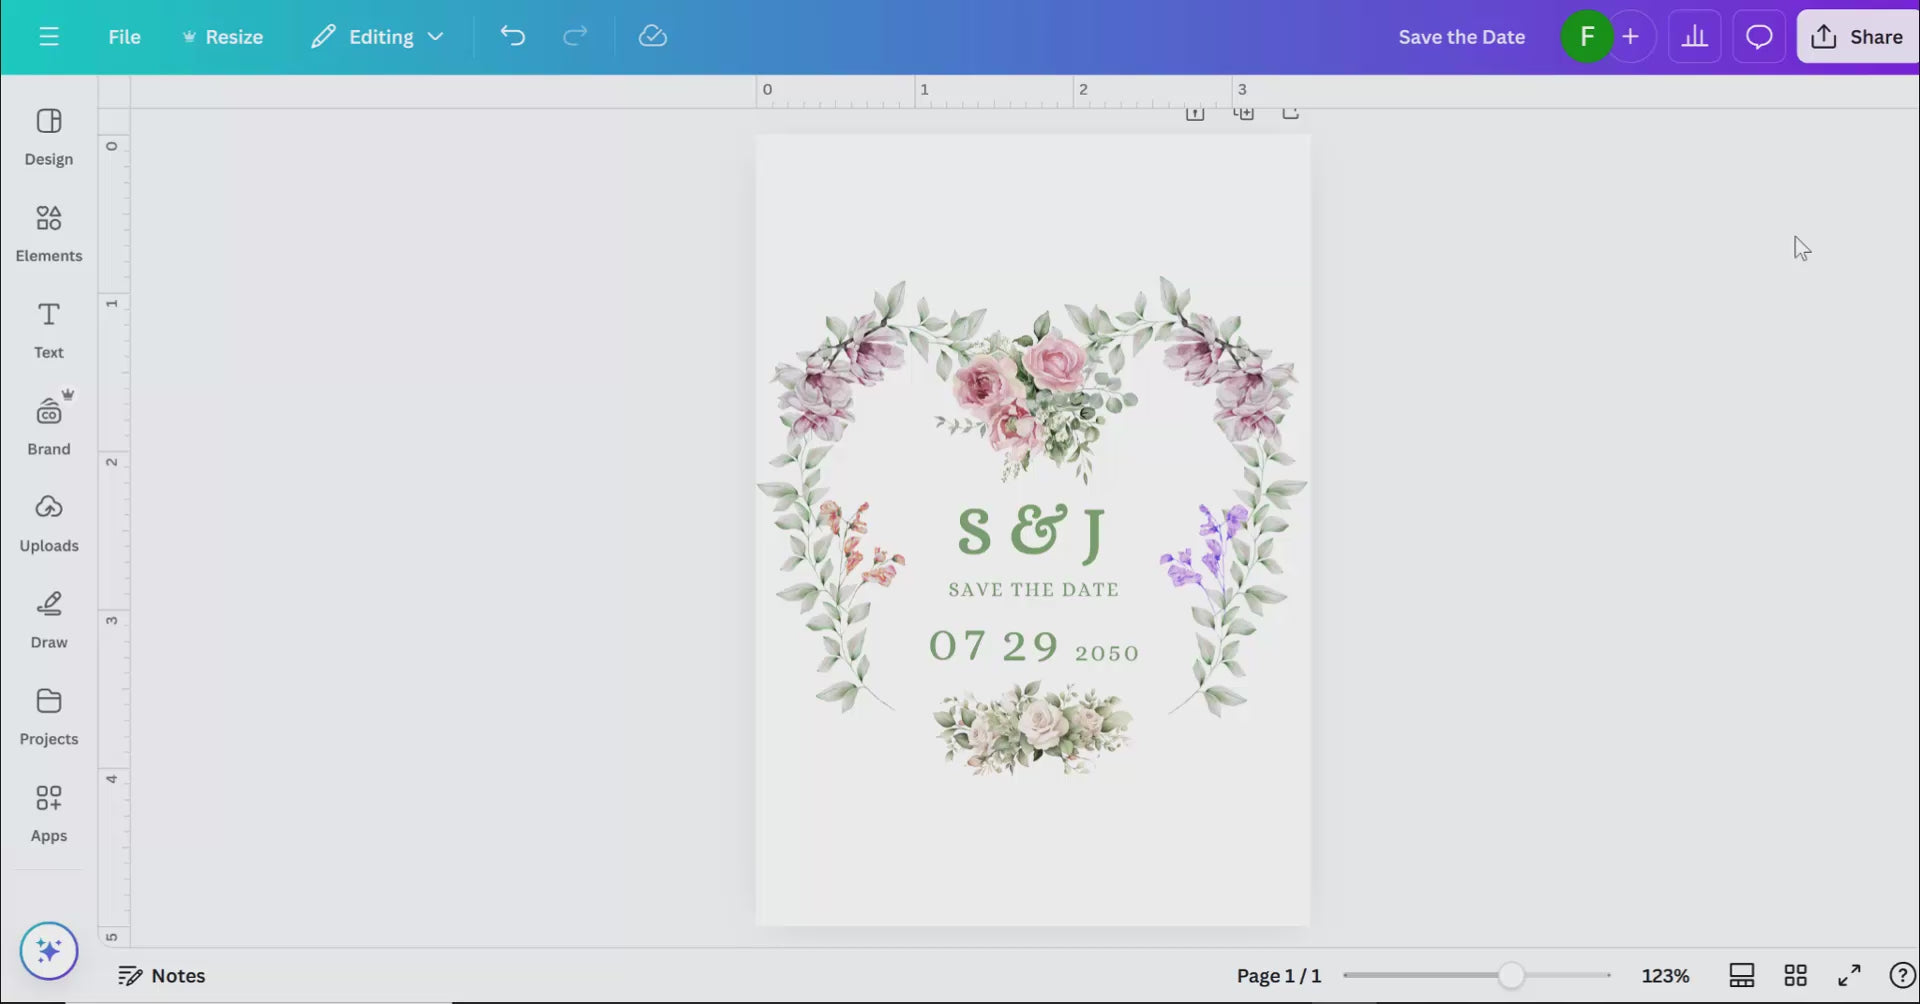The image size is (1920, 1004).
Task: Toggle the page thumbnails strip view
Action: tap(1741, 975)
